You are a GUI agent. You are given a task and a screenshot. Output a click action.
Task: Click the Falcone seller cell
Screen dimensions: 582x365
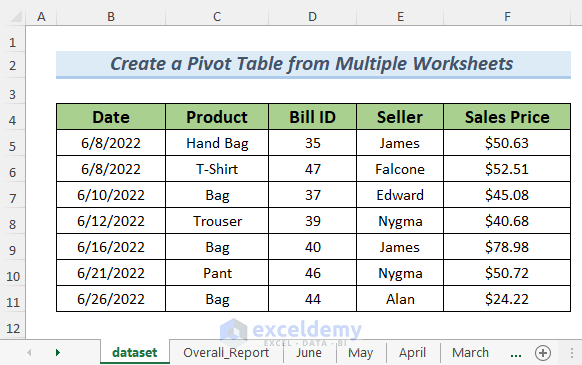tap(400, 169)
